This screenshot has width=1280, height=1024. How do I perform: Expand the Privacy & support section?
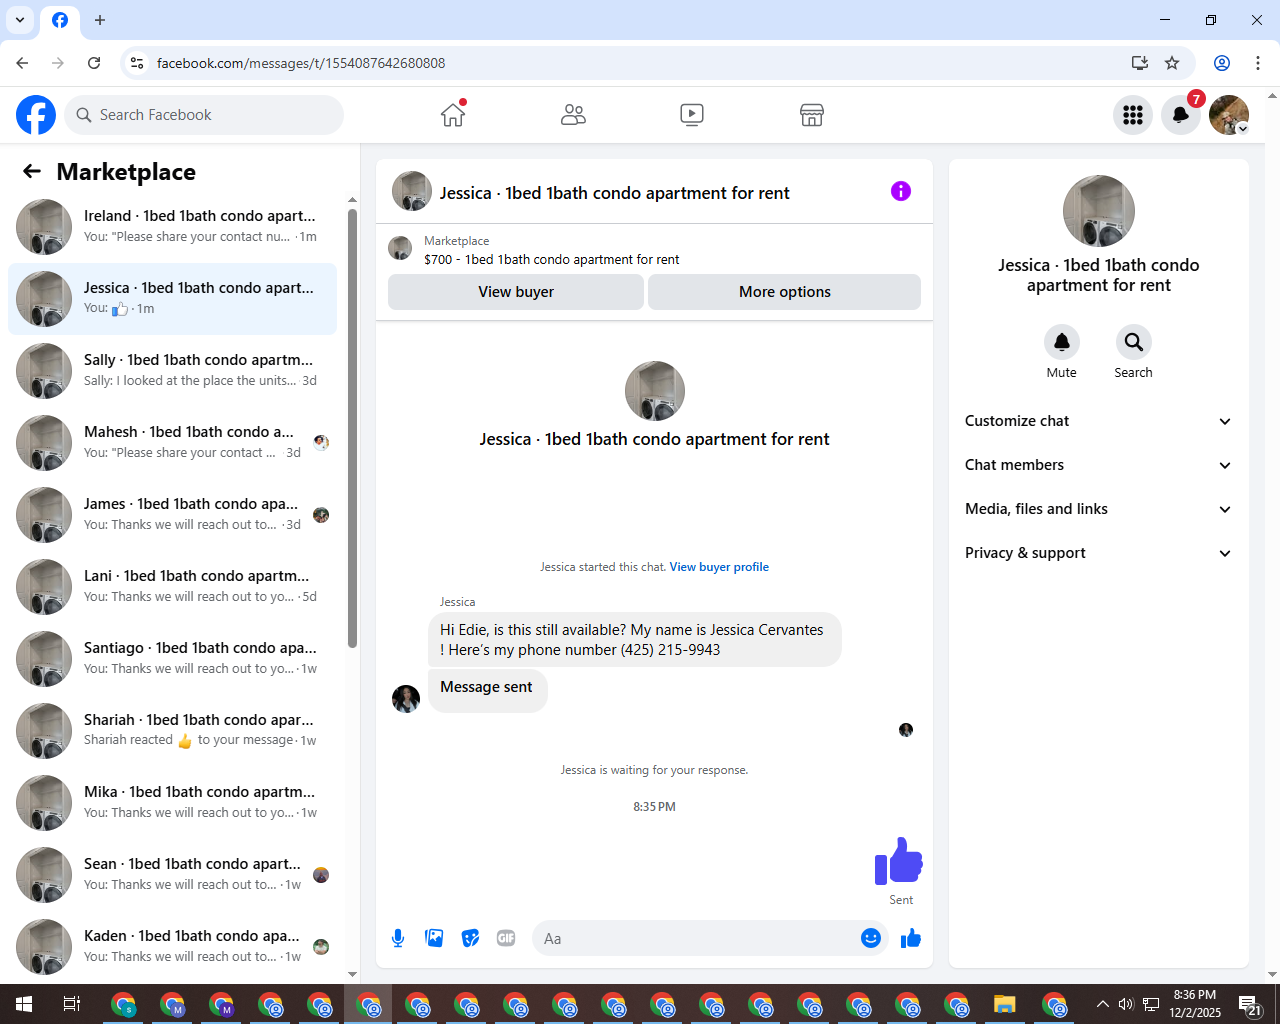1098,553
